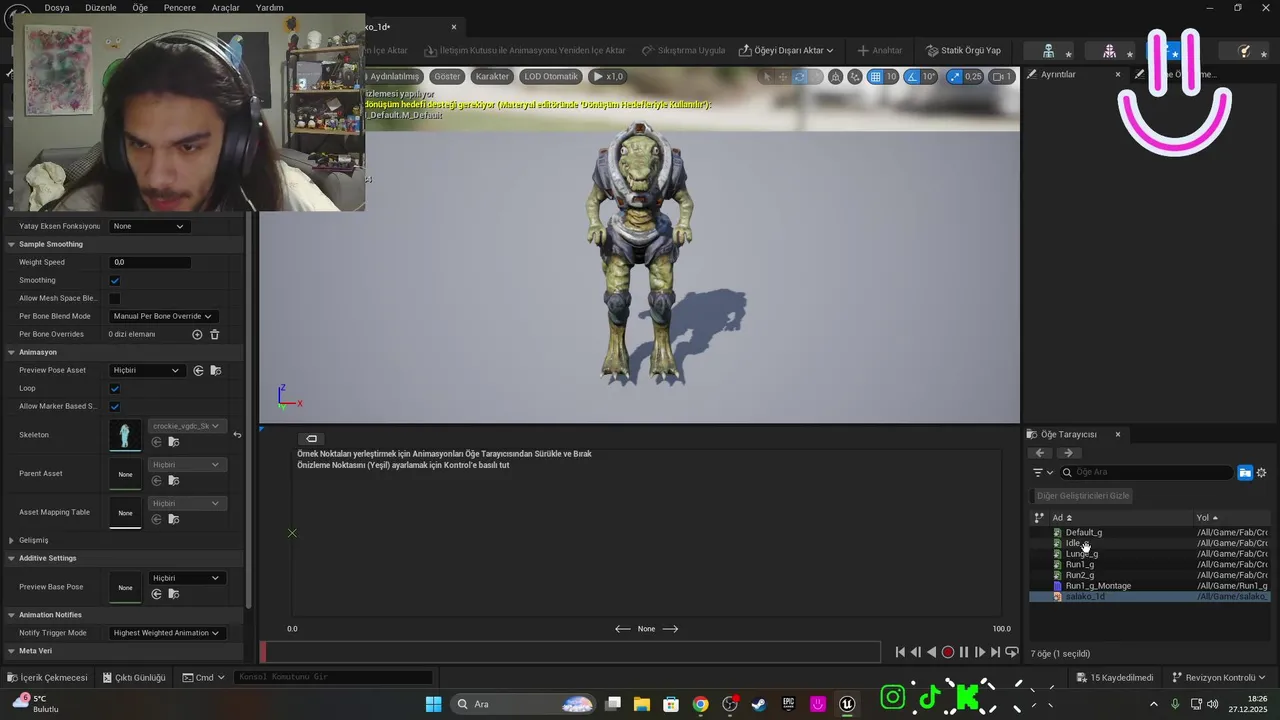The height and width of the screenshot is (720, 1280).
Task: Open Unreal Engine from taskbar
Action: coord(848,704)
